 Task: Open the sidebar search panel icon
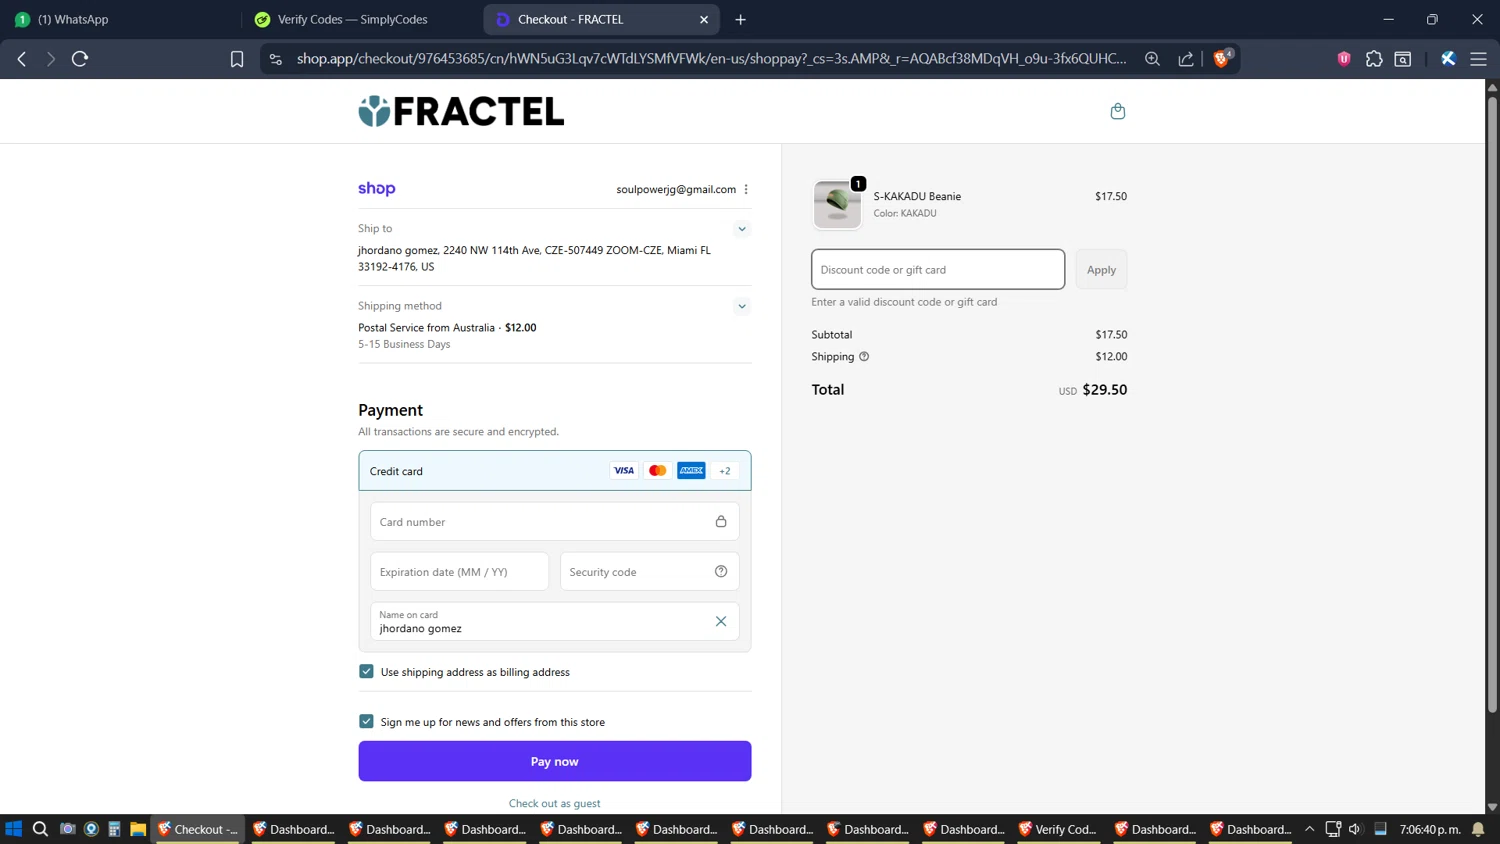point(1403,59)
